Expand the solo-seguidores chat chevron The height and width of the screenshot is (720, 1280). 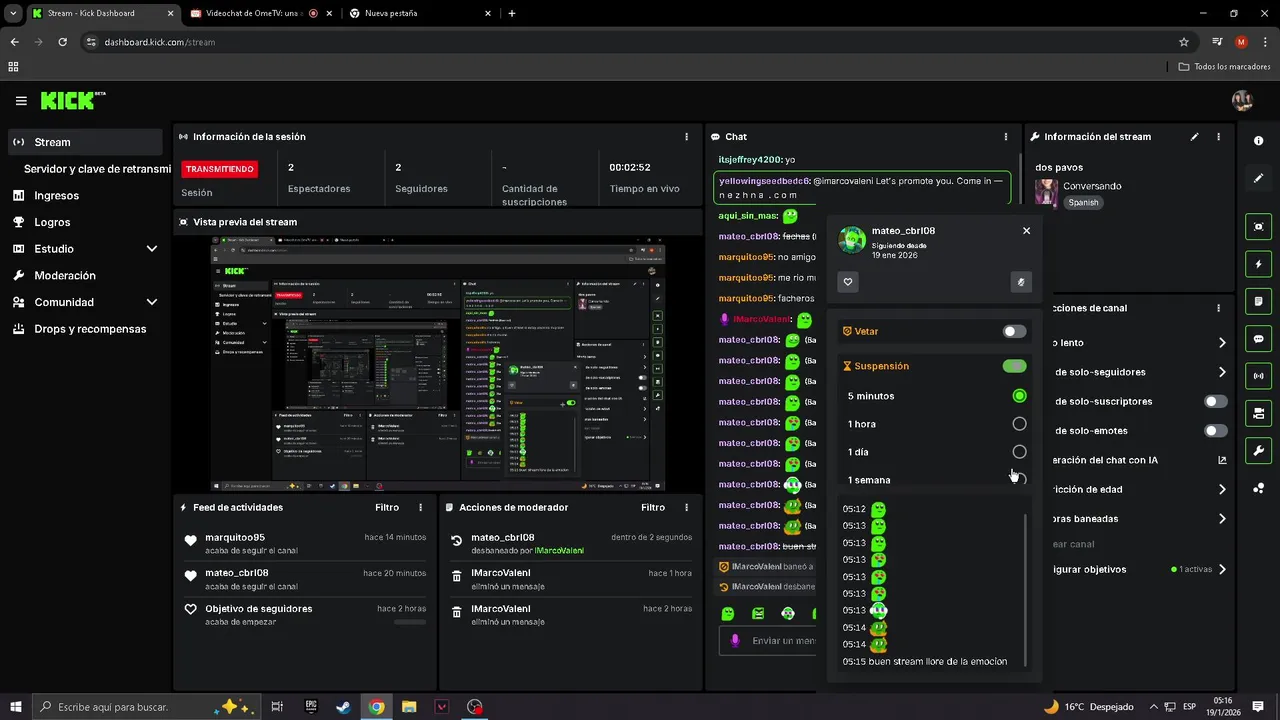pyautogui.click(x=1222, y=372)
